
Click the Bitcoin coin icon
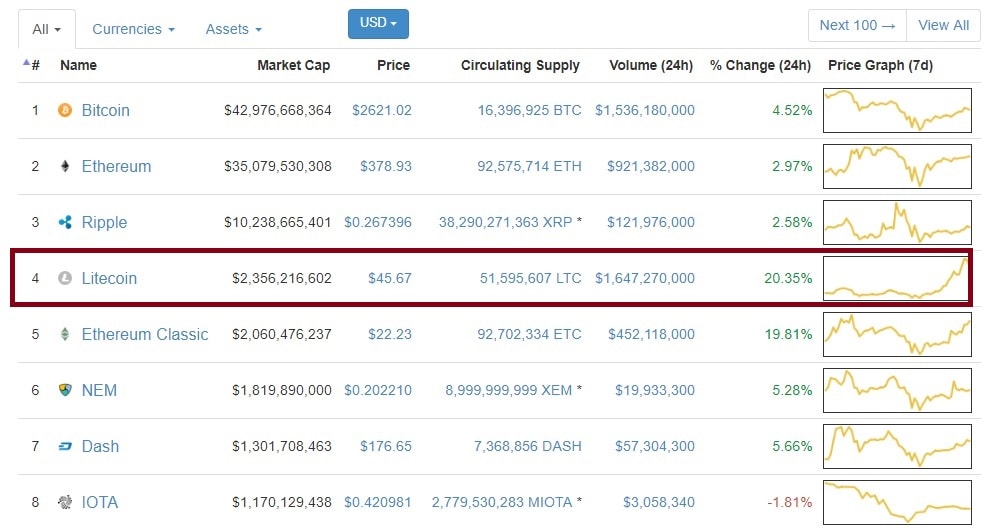click(x=66, y=110)
